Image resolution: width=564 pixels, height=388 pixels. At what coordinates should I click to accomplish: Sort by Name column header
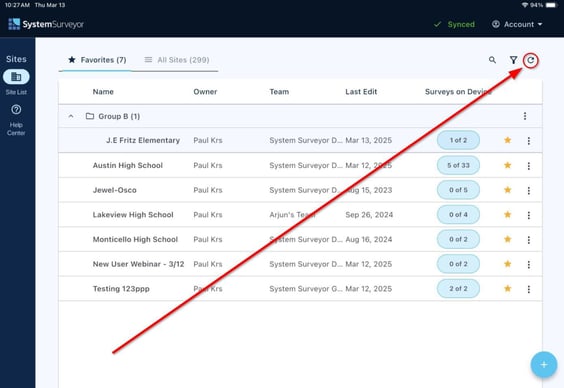pos(103,92)
